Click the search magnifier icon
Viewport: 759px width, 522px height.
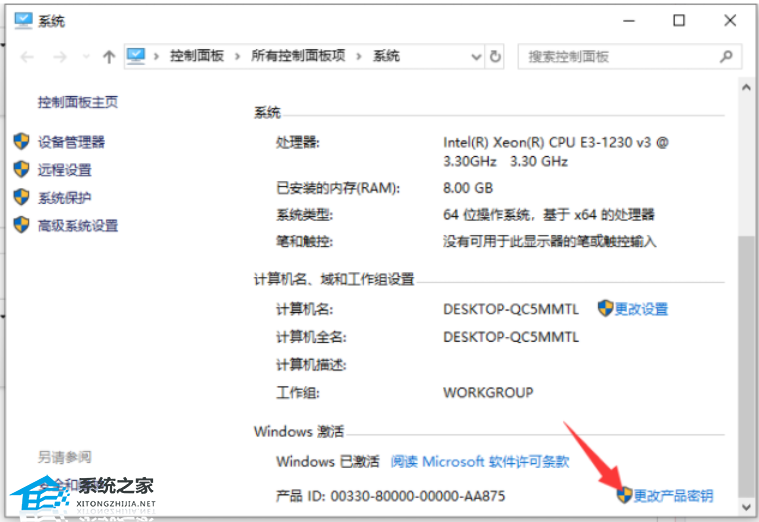pyautogui.click(x=727, y=57)
